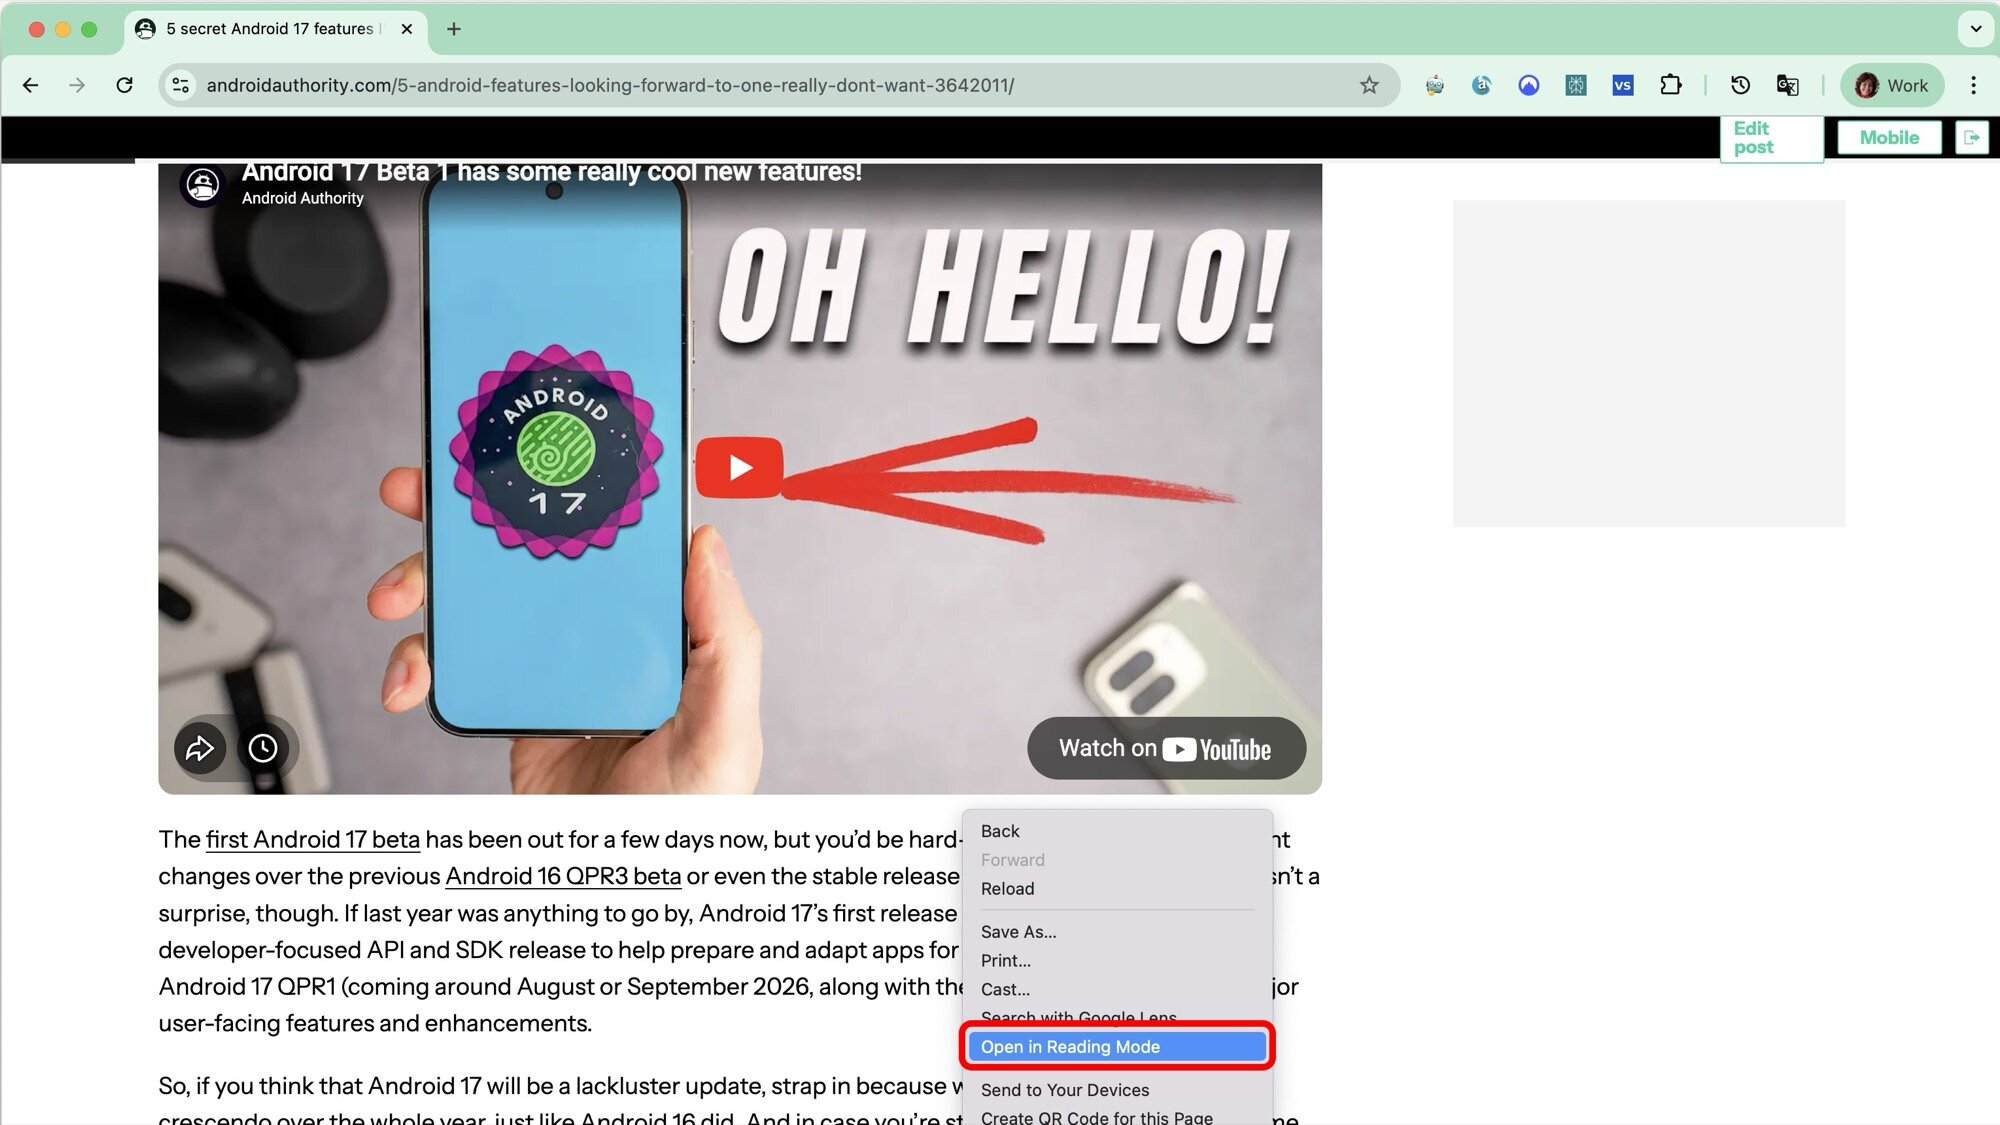Screen dimensions: 2000x1125
Task: Bookmark the page with the star icon
Action: [1368, 85]
